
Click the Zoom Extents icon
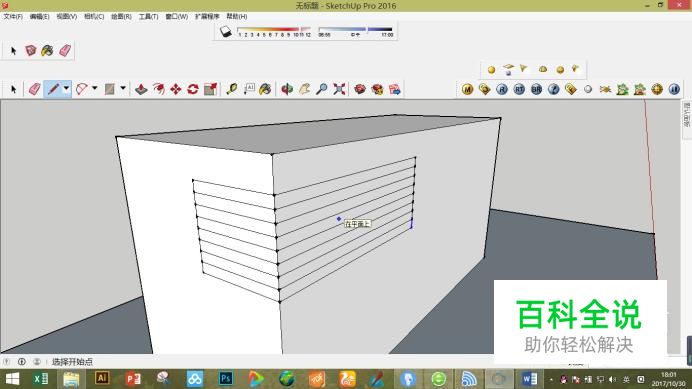coord(339,89)
